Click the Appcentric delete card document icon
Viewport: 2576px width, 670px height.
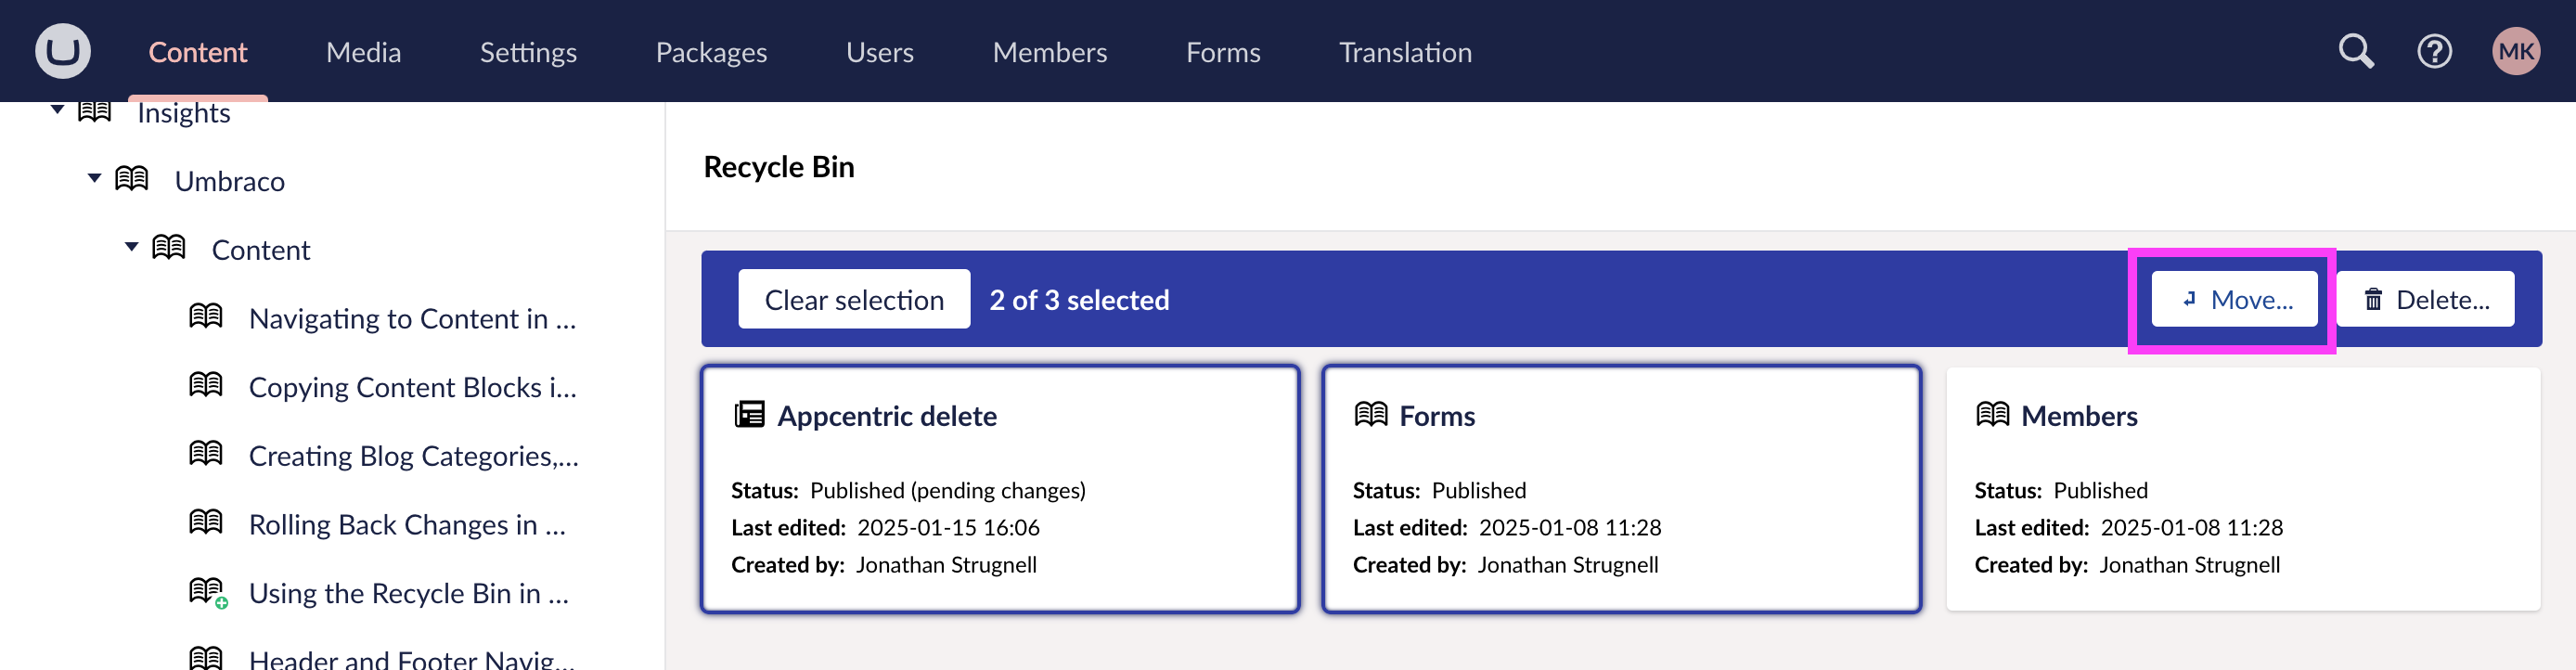coord(749,414)
